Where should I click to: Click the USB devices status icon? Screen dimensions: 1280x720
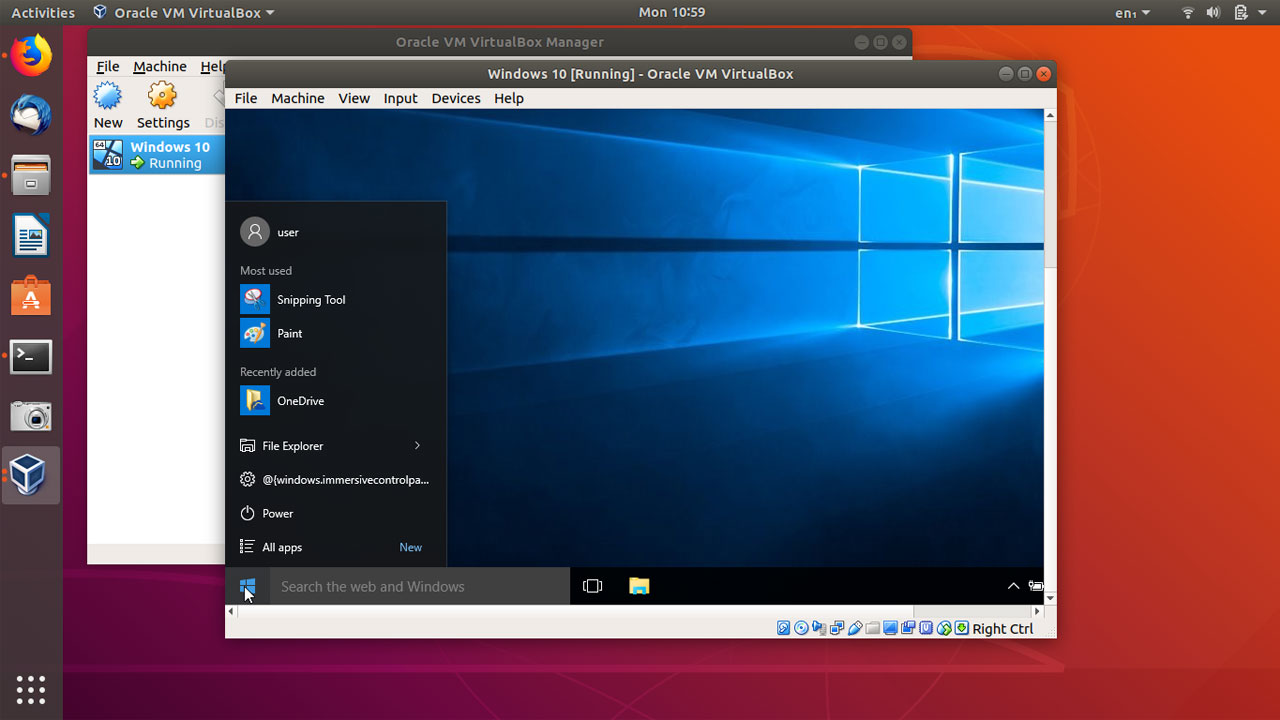(855, 627)
